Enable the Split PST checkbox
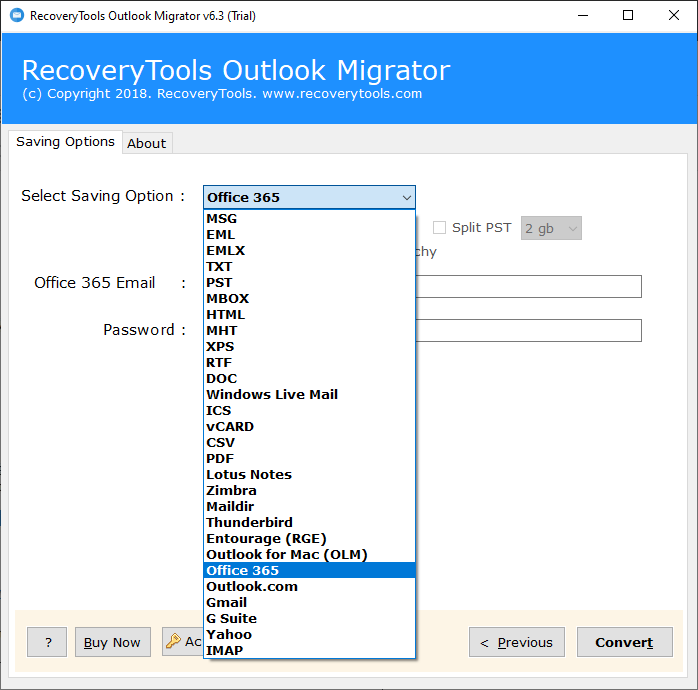Screen dimensions: 698x690 [439, 227]
